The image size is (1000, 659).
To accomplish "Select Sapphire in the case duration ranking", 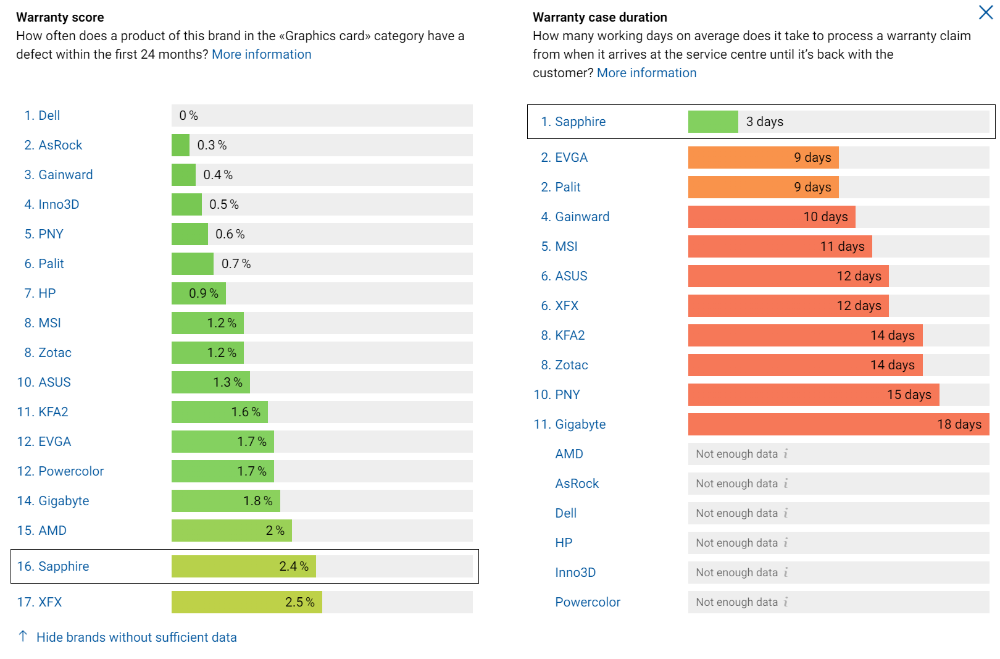I will pyautogui.click(x=573, y=122).
